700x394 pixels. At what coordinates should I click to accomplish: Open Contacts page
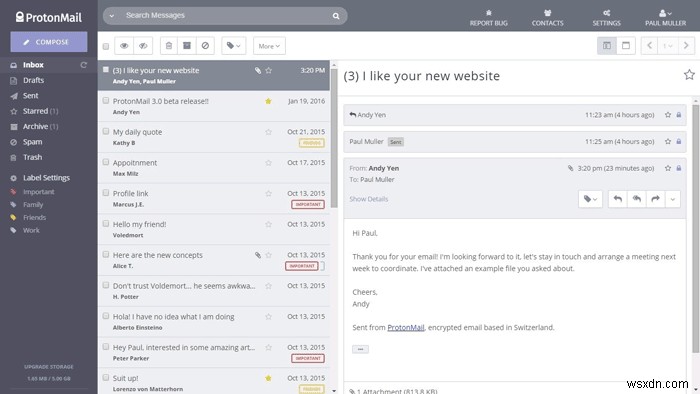click(x=547, y=18)
